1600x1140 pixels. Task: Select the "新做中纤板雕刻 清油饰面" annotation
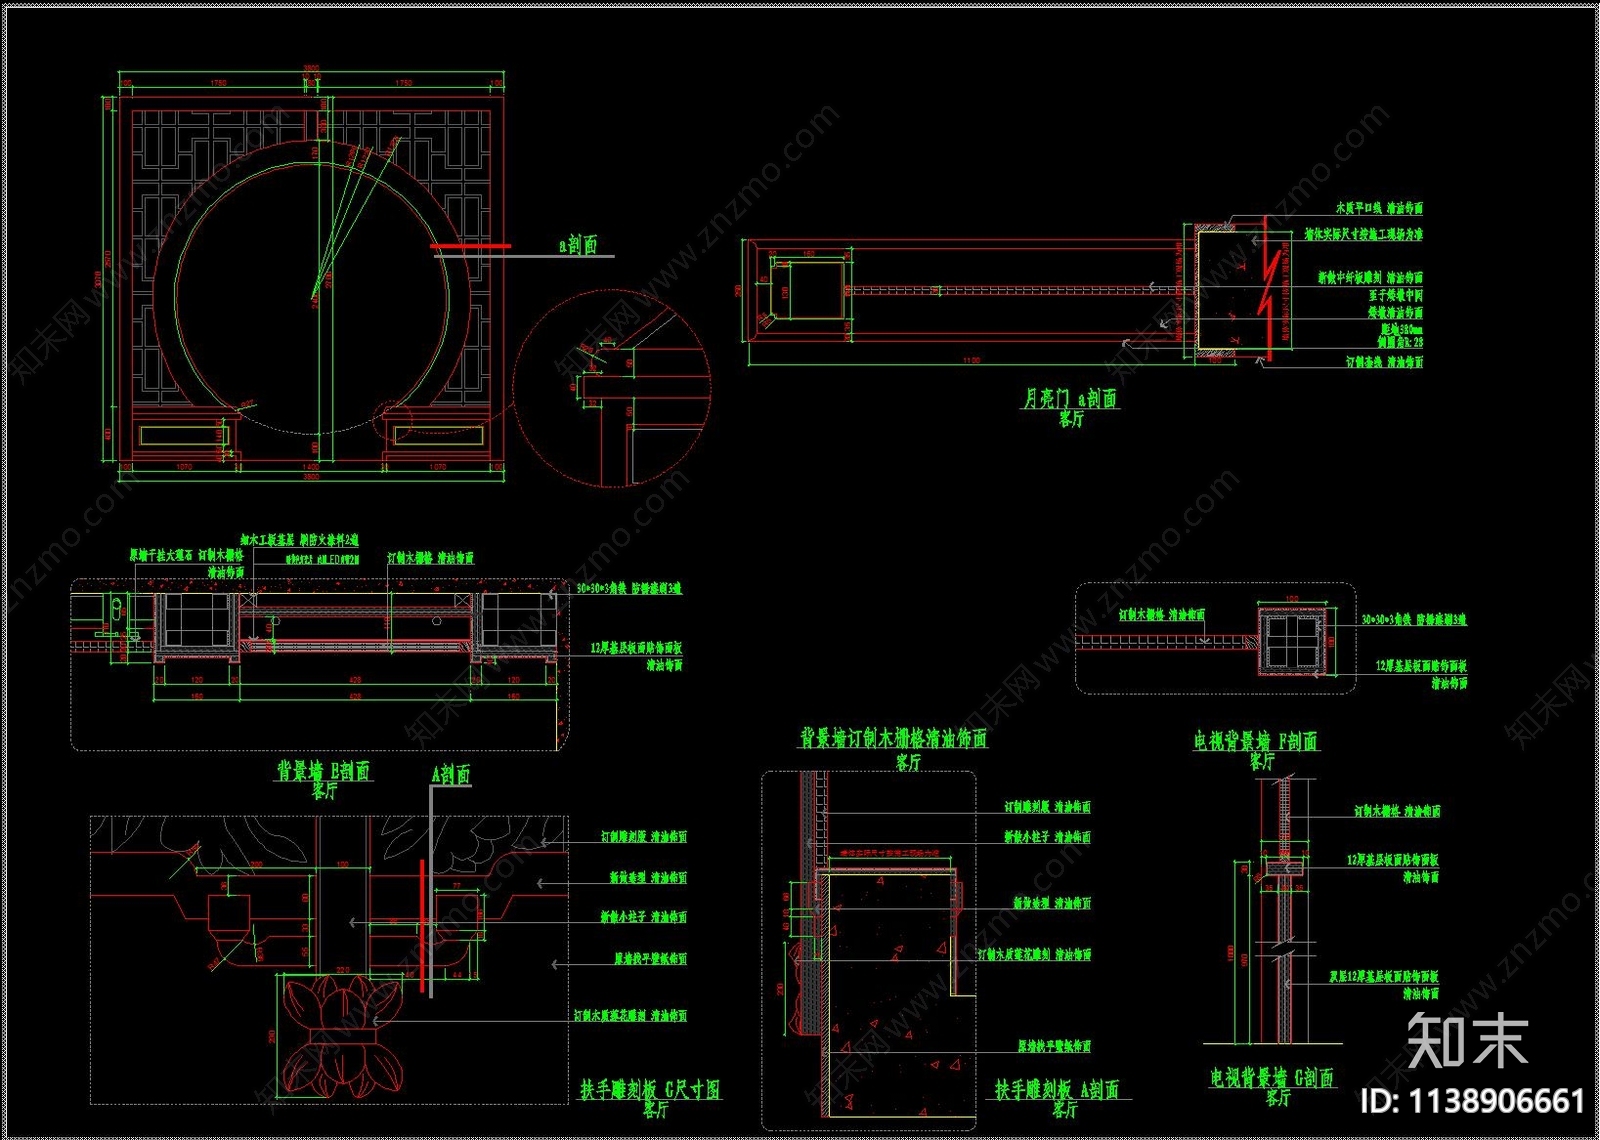[x=1370, y=277]
